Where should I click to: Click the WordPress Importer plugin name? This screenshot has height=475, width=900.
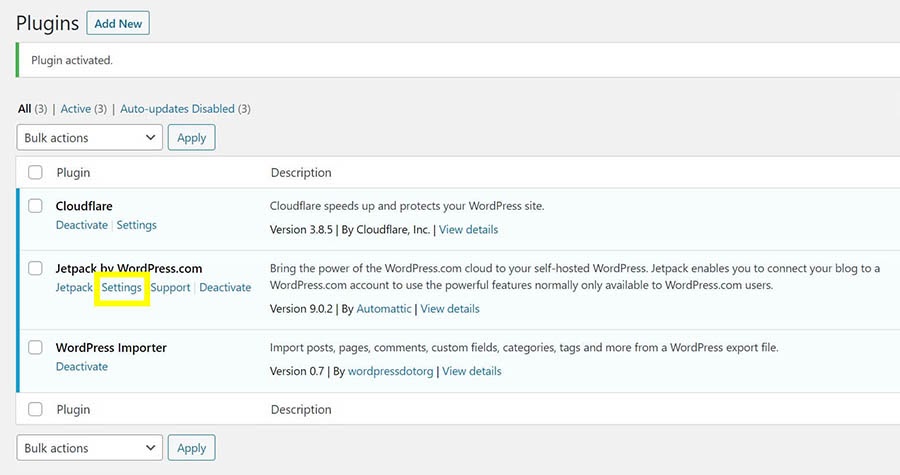(111, 348)
